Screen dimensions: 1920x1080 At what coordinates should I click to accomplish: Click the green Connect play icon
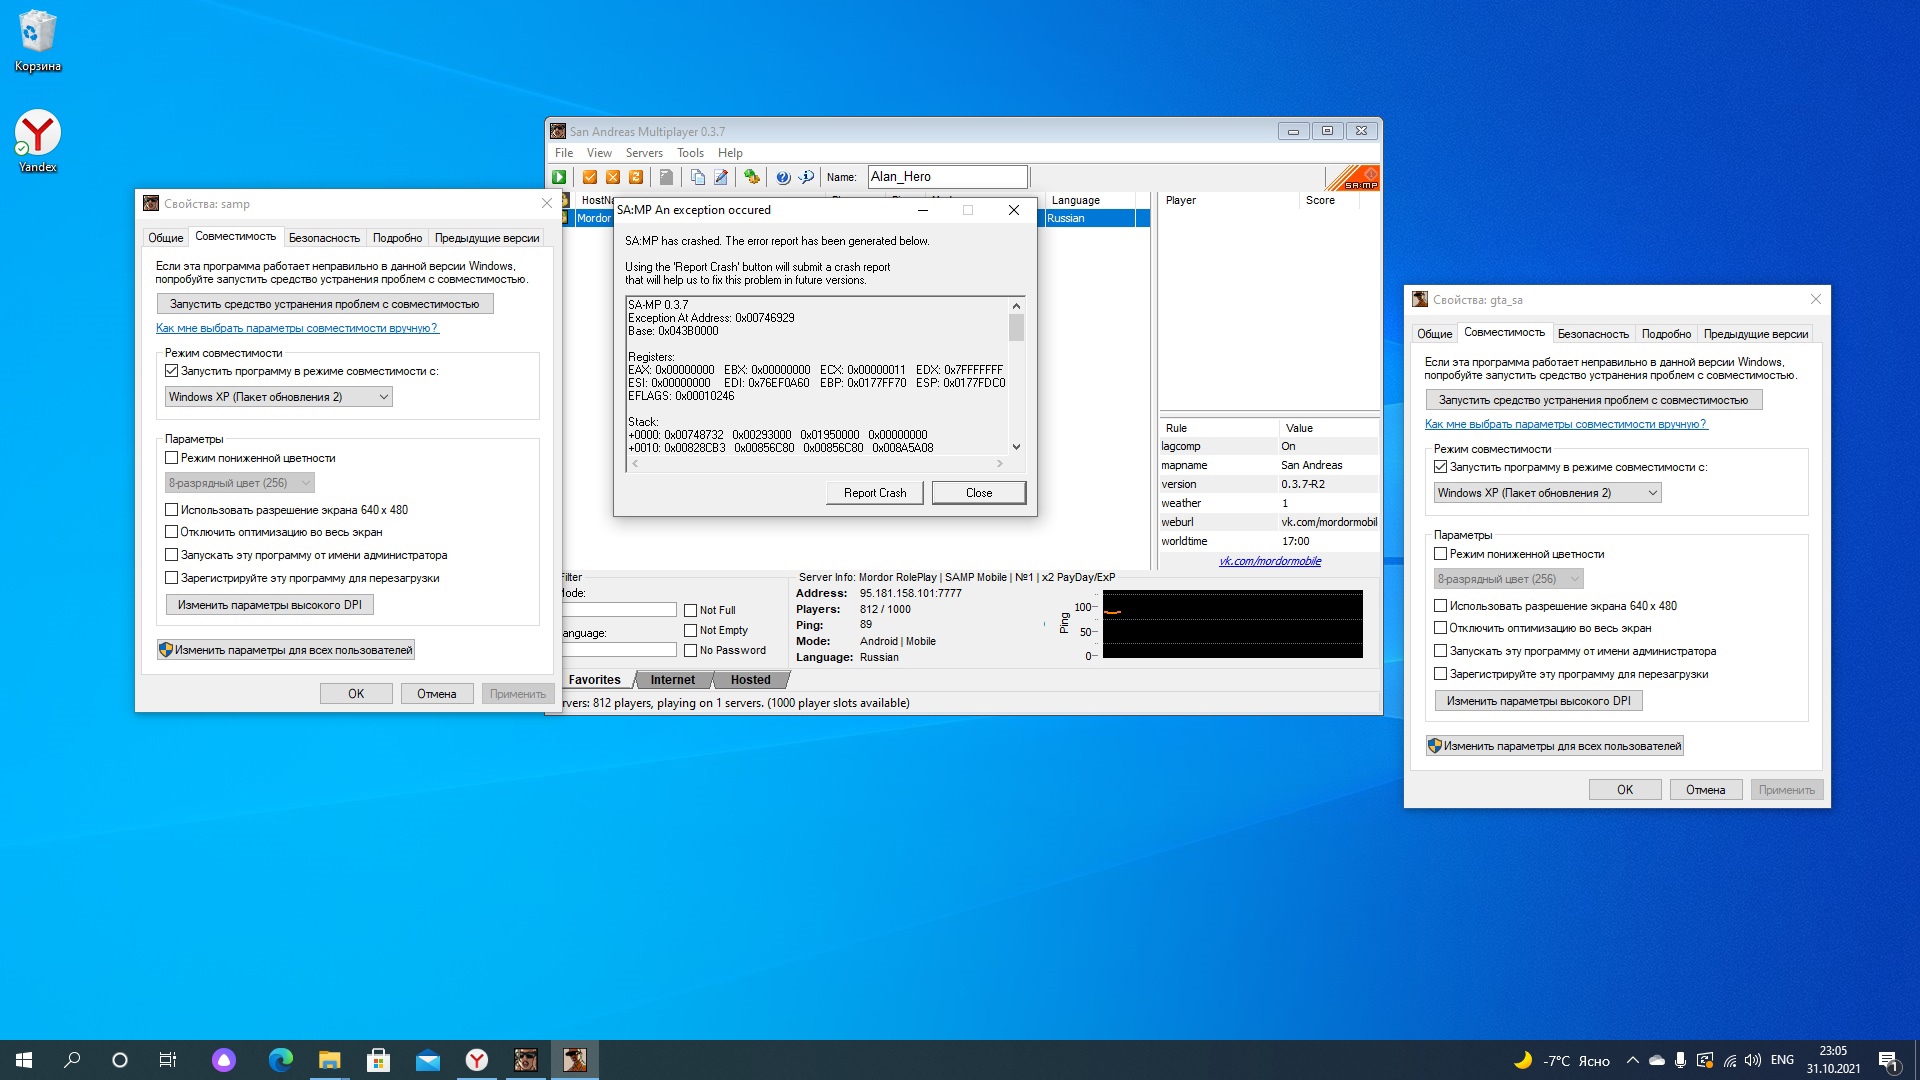tap(559, 177)
